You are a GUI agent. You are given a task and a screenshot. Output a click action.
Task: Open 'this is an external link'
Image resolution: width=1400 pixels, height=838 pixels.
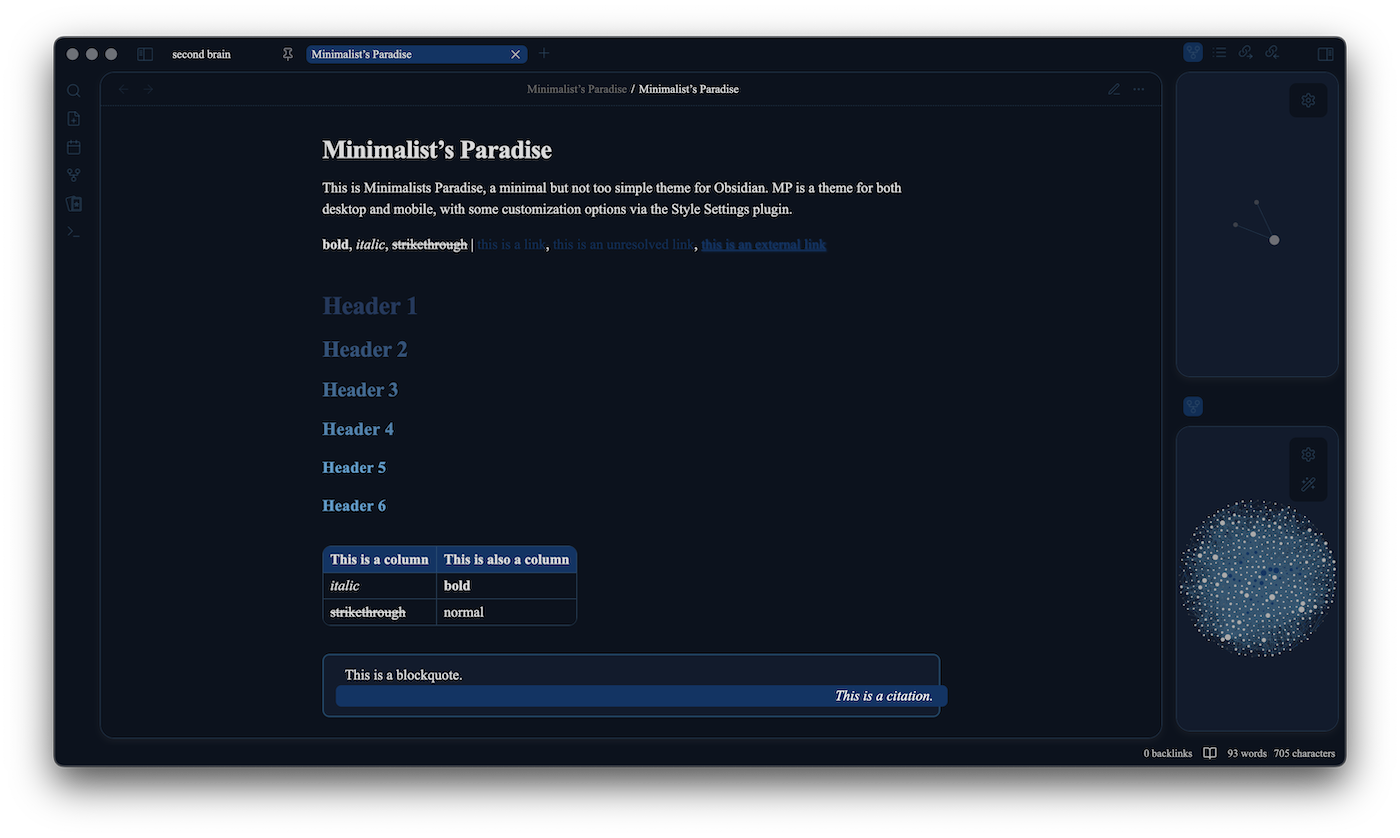click(x=764, y=244)
